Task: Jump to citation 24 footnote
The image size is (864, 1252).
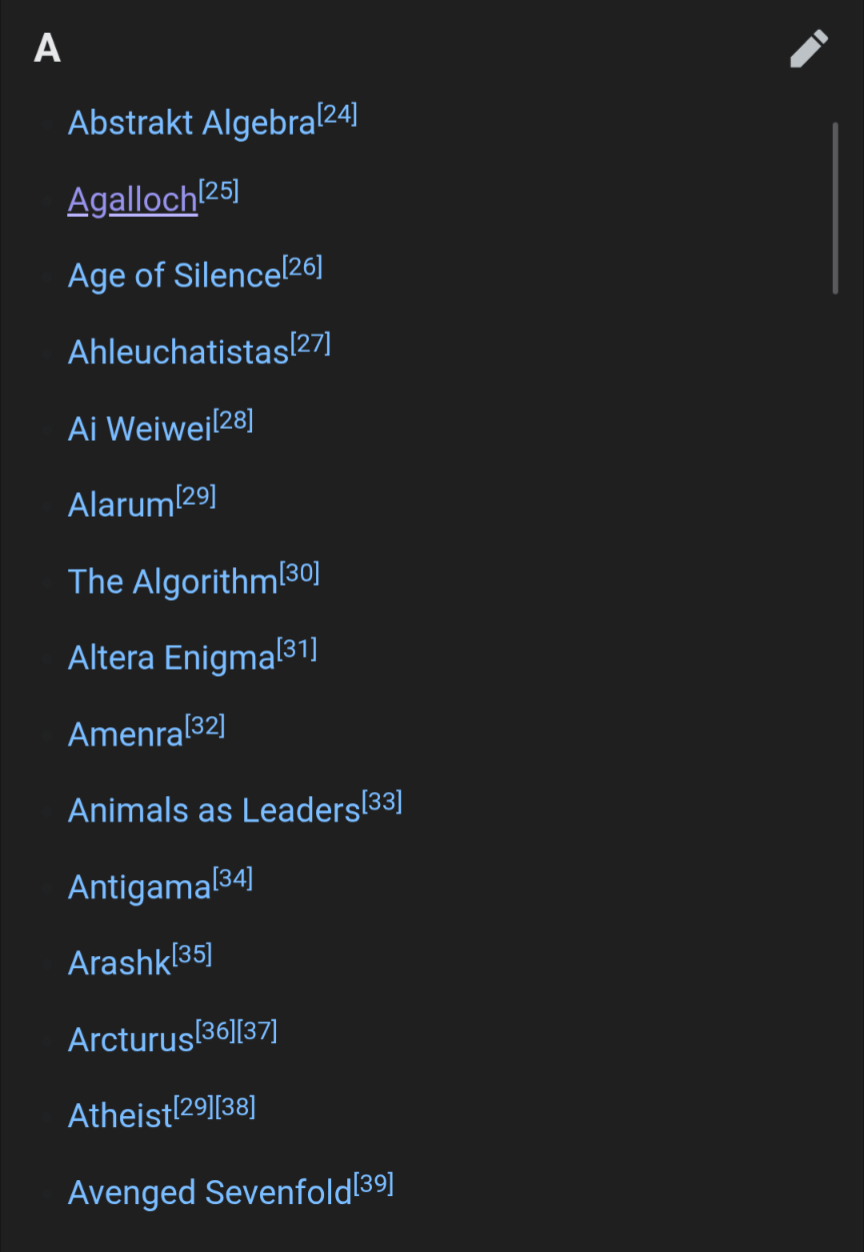Action: [337, 114]
